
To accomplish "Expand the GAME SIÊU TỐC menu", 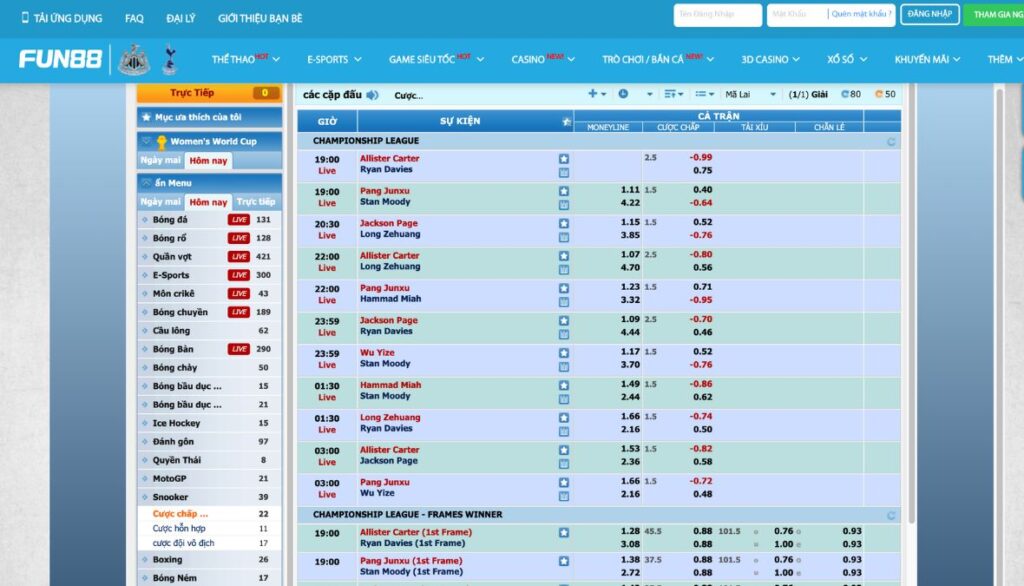I will (x=436, y=59).
